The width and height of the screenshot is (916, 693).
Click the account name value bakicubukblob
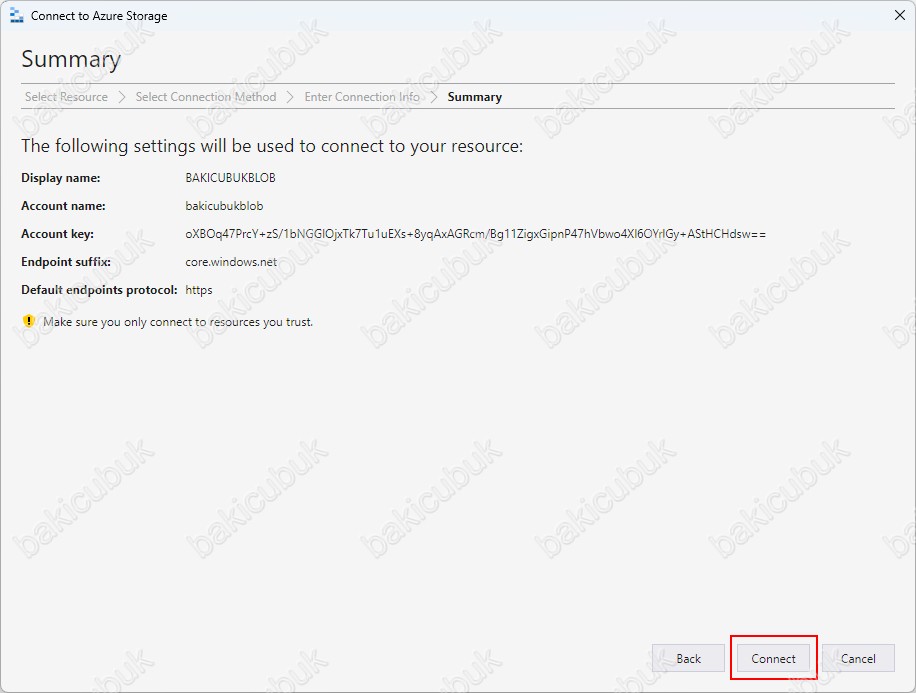click(x=224, y=206)
